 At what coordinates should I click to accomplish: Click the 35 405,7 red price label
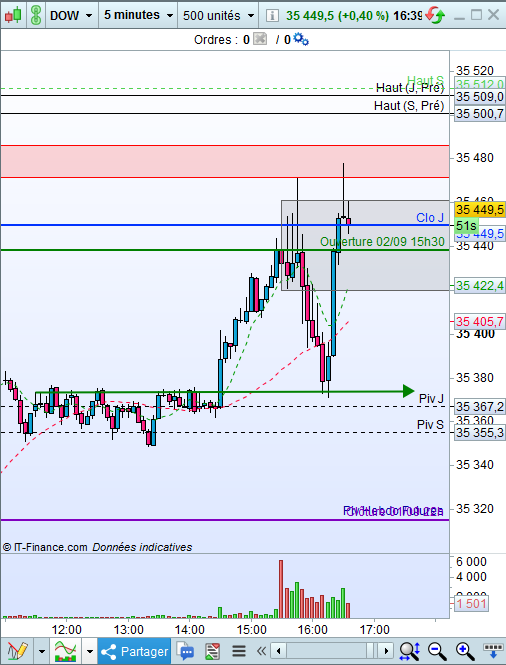click(x=480, y=321)
